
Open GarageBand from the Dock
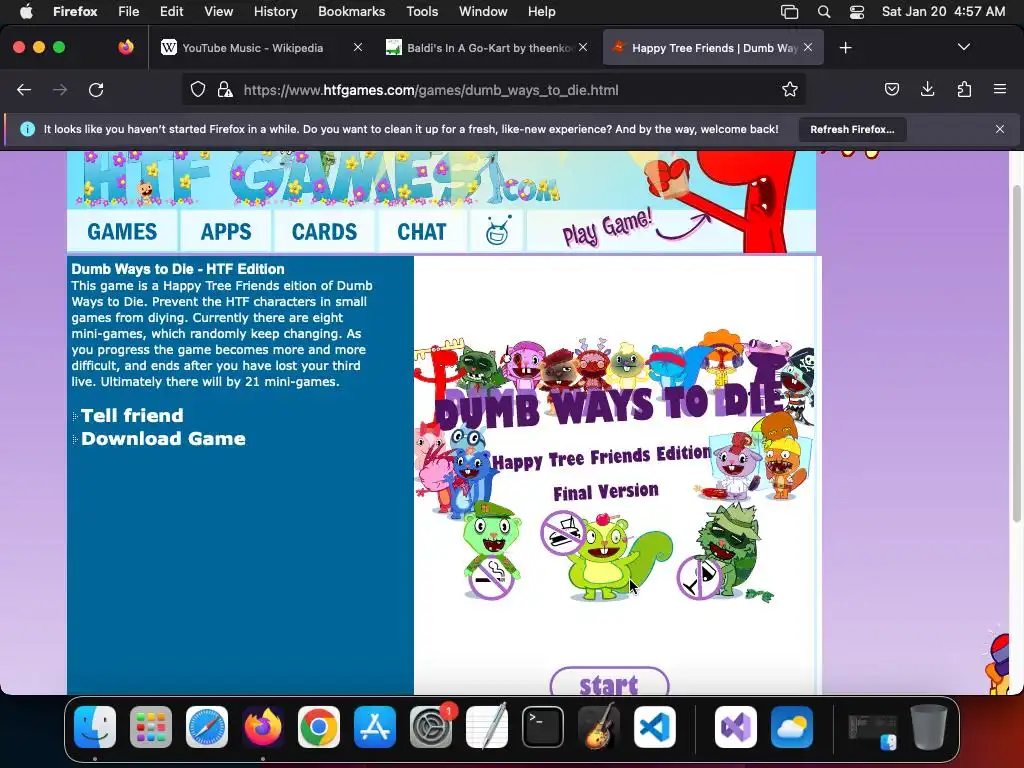pos(599,726)
